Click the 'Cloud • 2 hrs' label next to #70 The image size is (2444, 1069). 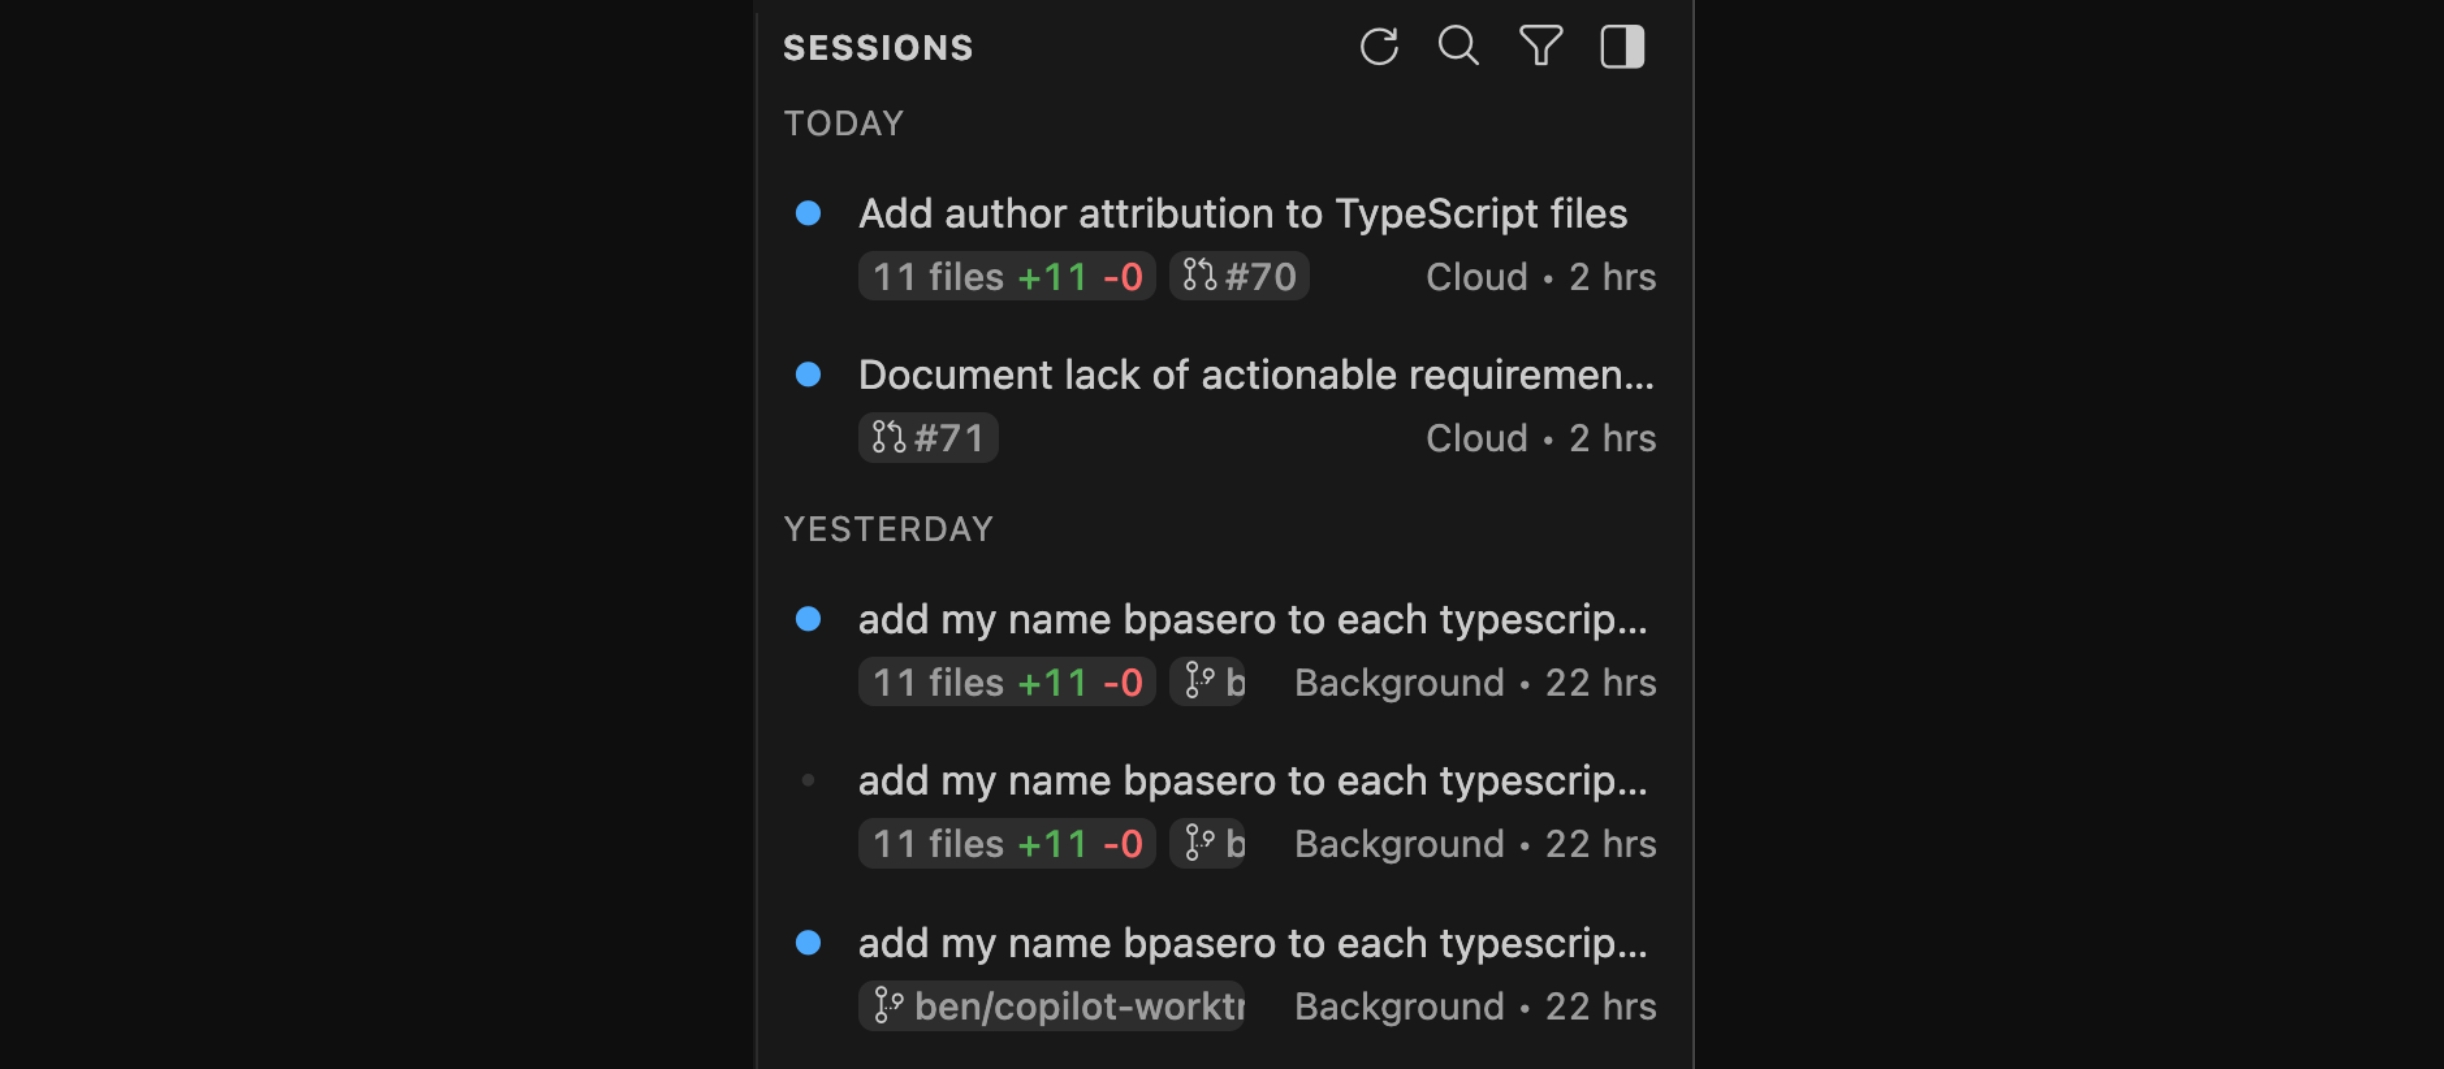(1540, 277)
